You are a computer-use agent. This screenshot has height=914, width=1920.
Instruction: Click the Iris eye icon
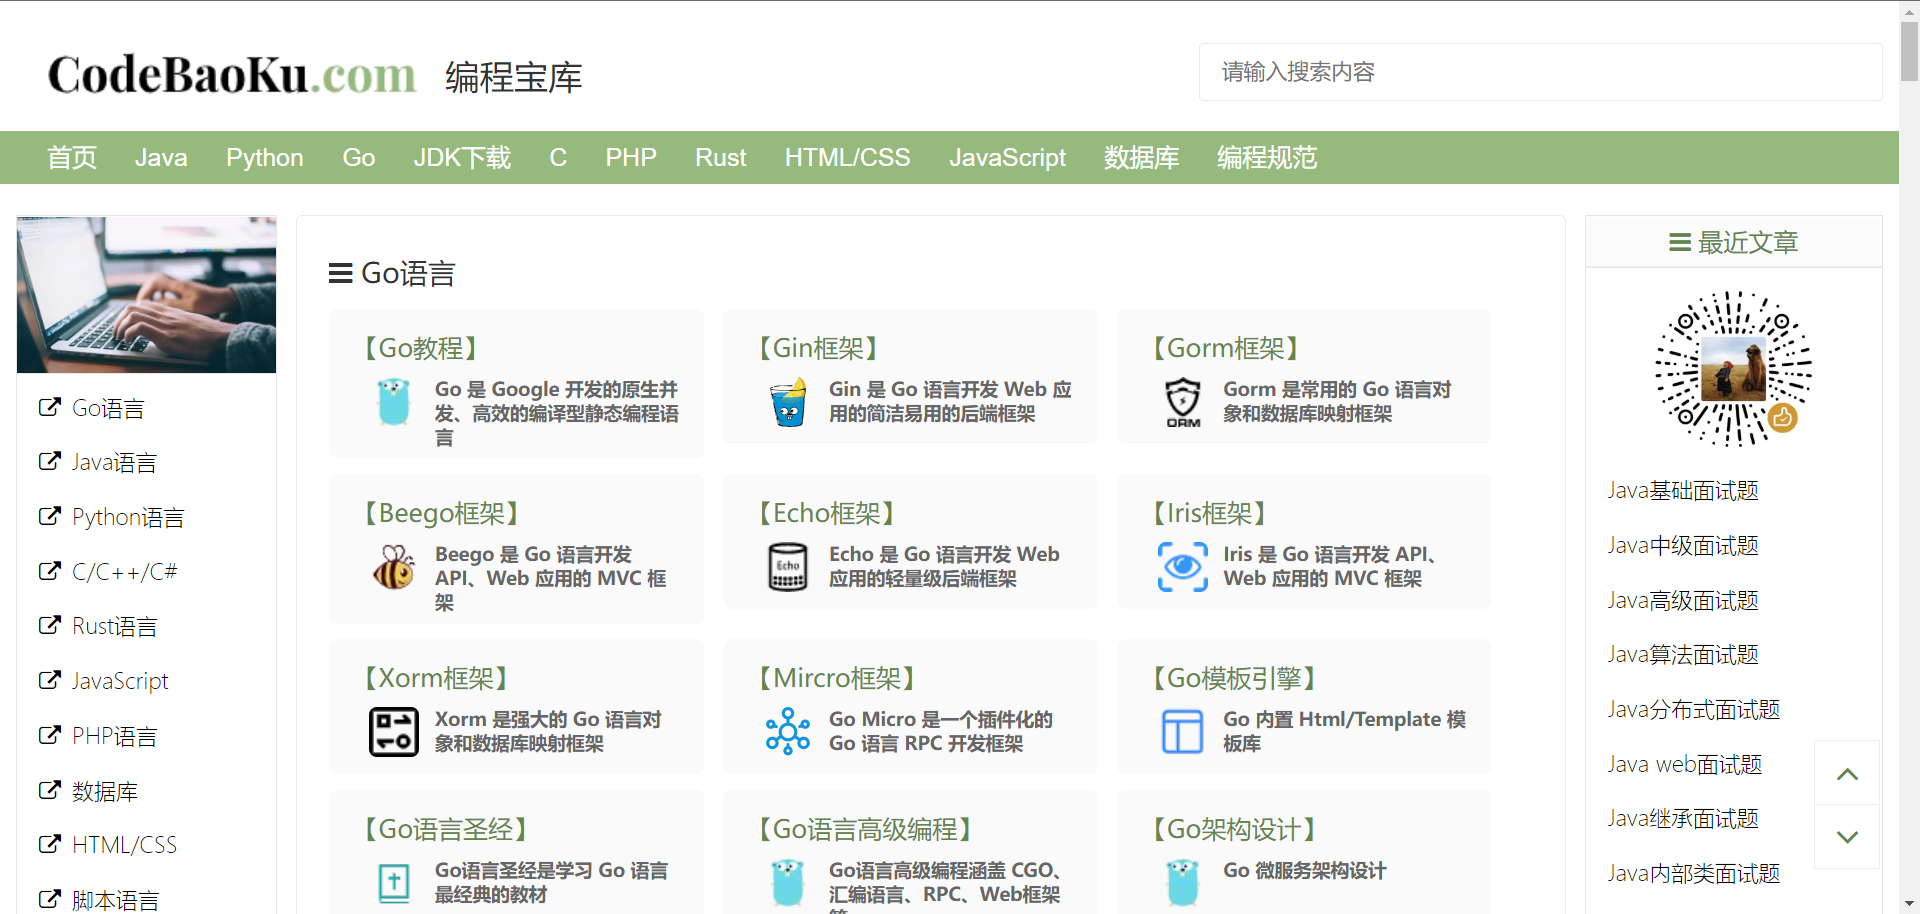point(1183,567)
